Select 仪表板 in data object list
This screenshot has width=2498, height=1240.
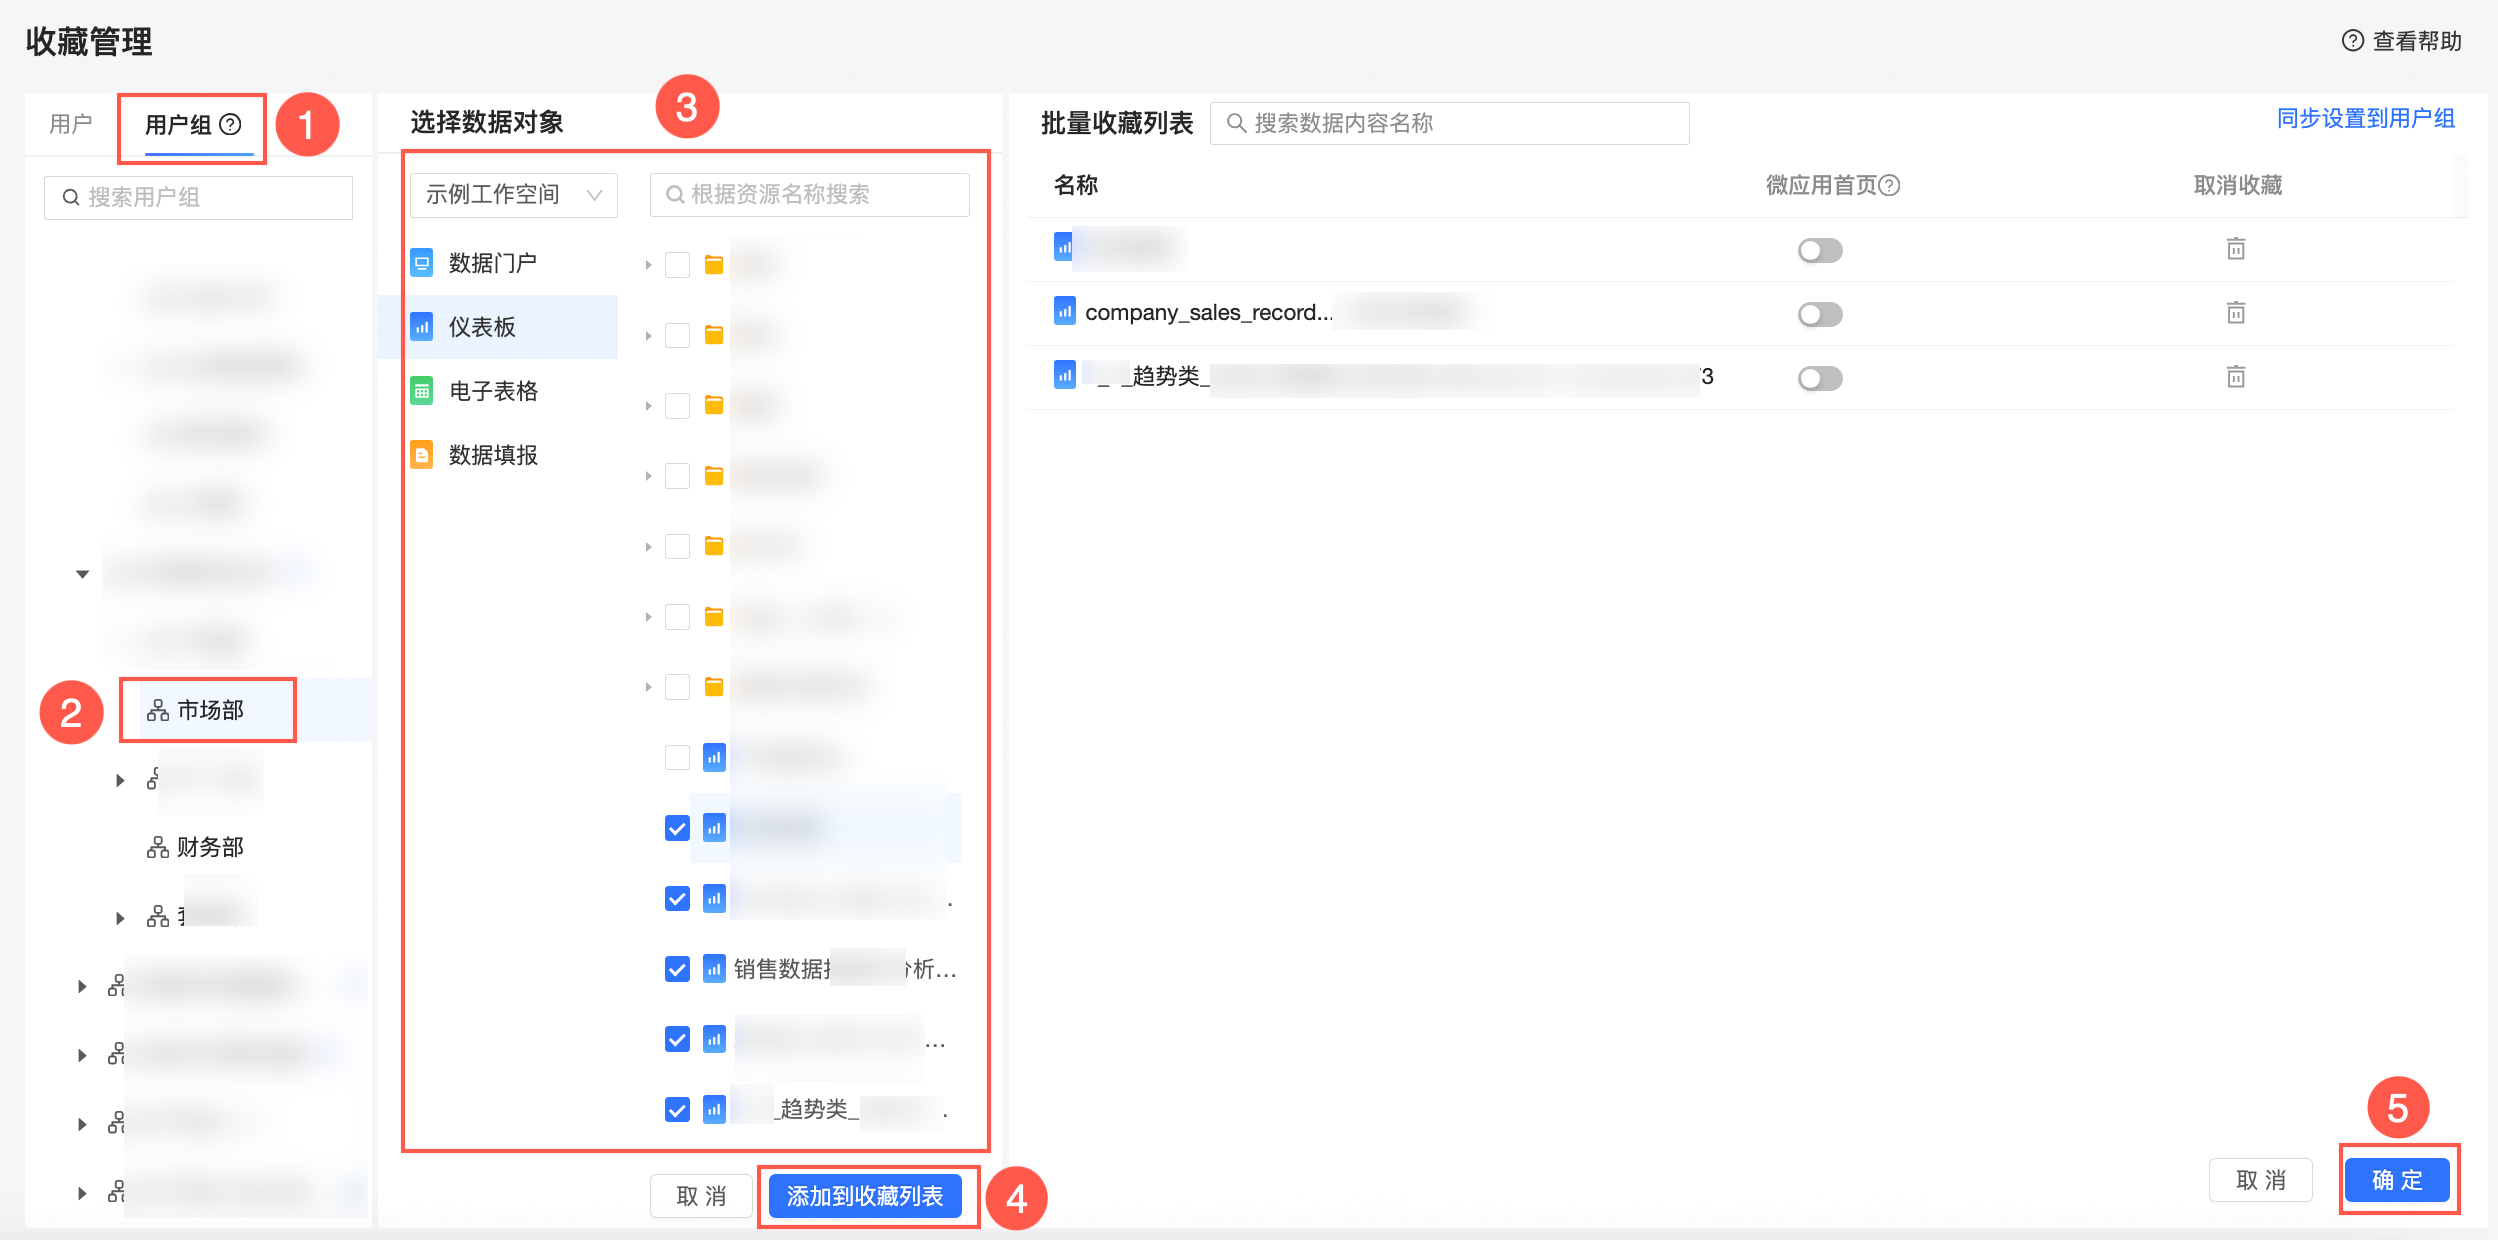[x=482, y=327]
